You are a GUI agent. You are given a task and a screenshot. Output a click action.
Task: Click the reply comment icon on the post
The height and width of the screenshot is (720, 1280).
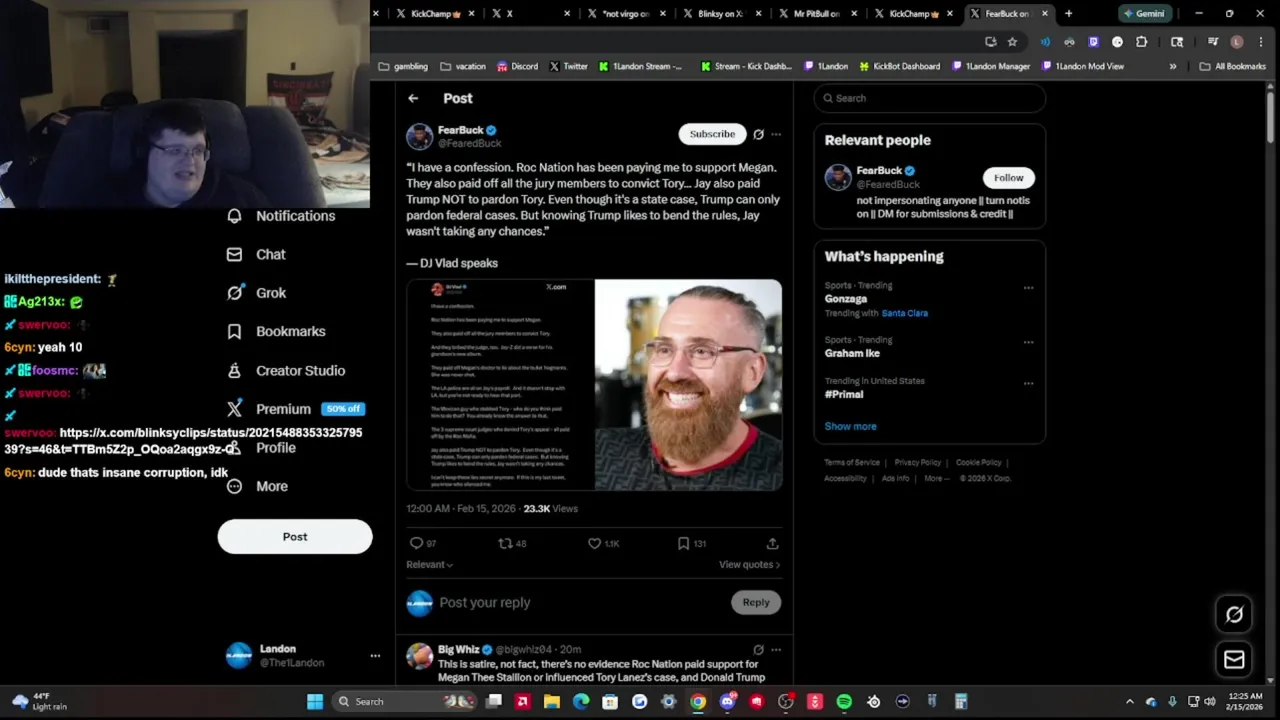click(x=416, y=544)
